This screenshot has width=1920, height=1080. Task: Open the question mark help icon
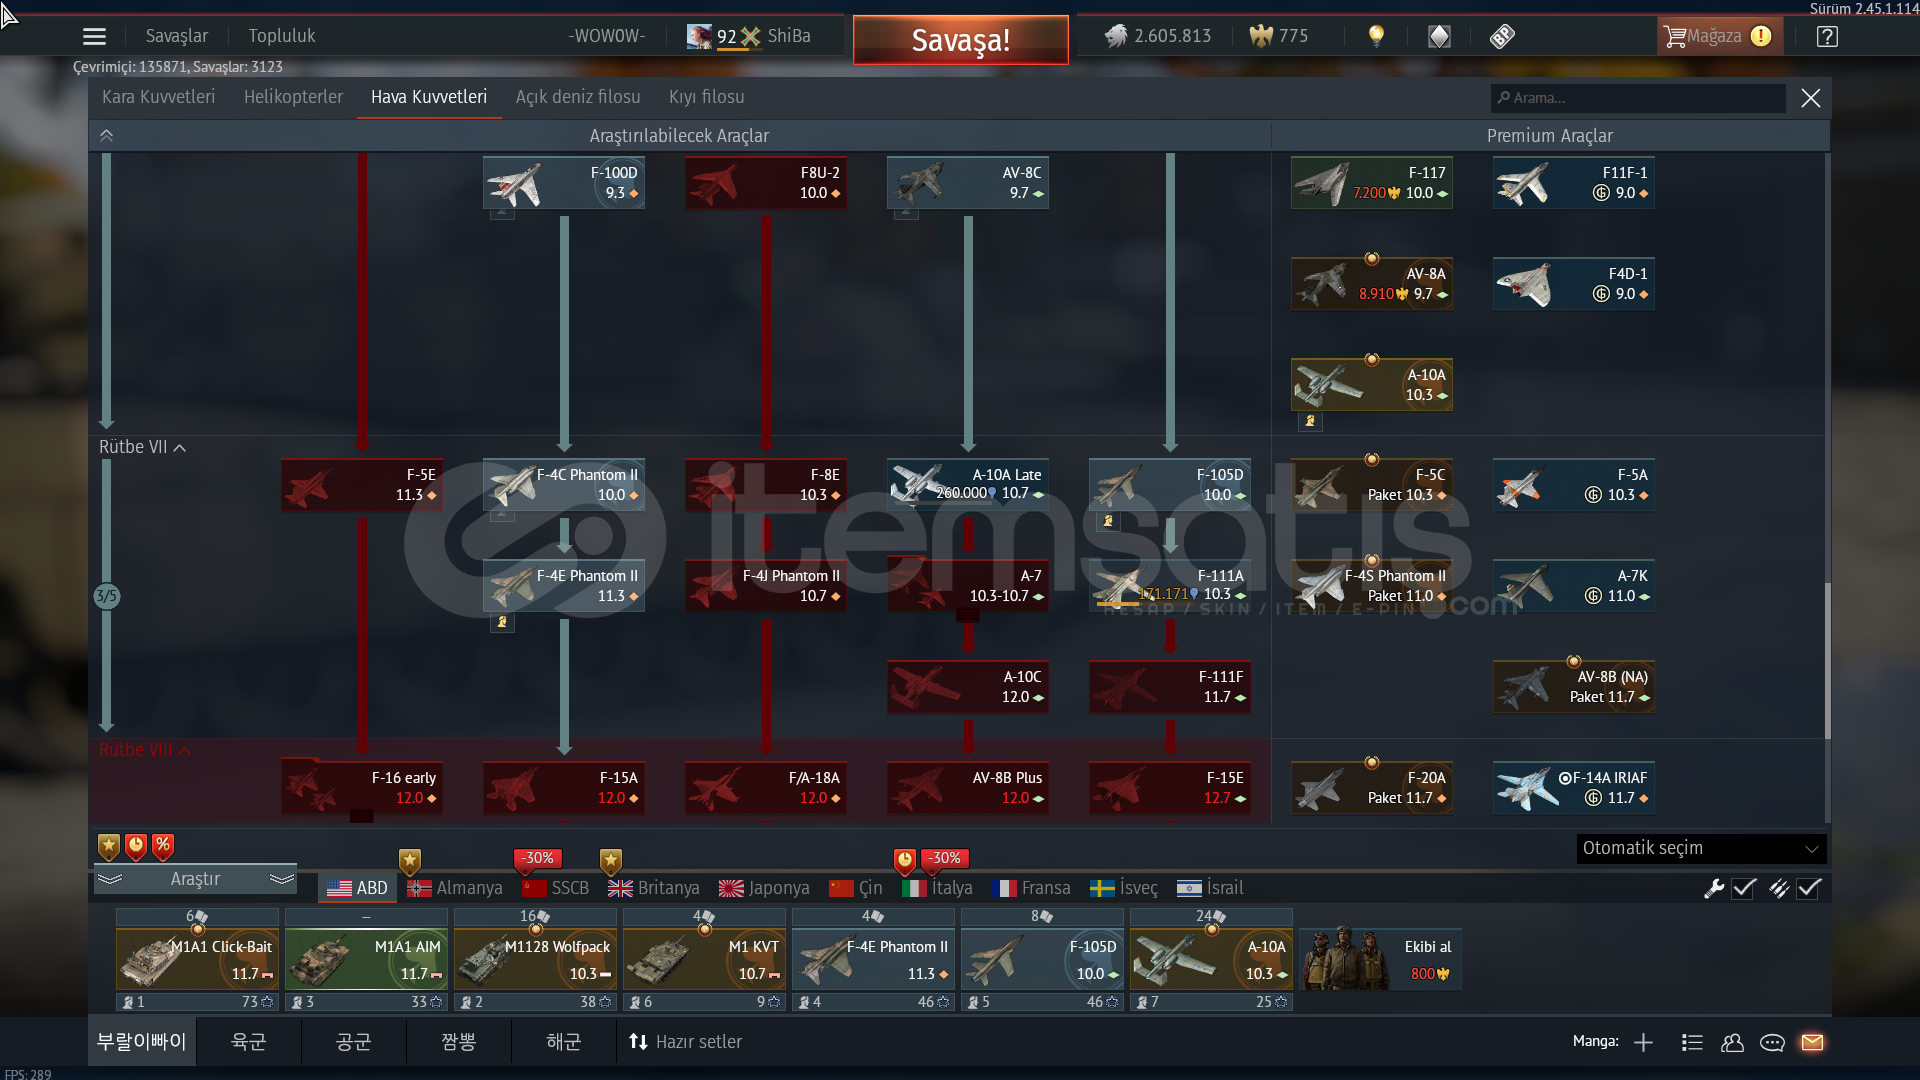tap(1827, 37)
